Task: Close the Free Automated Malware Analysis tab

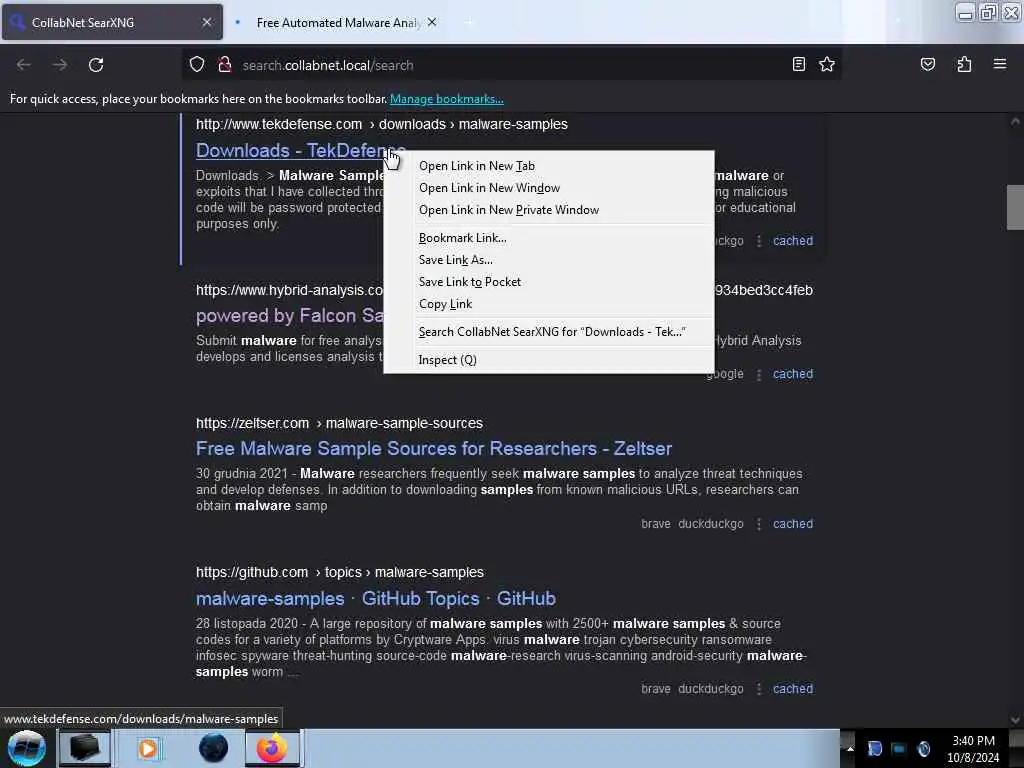Action: [x=432, y=22]
